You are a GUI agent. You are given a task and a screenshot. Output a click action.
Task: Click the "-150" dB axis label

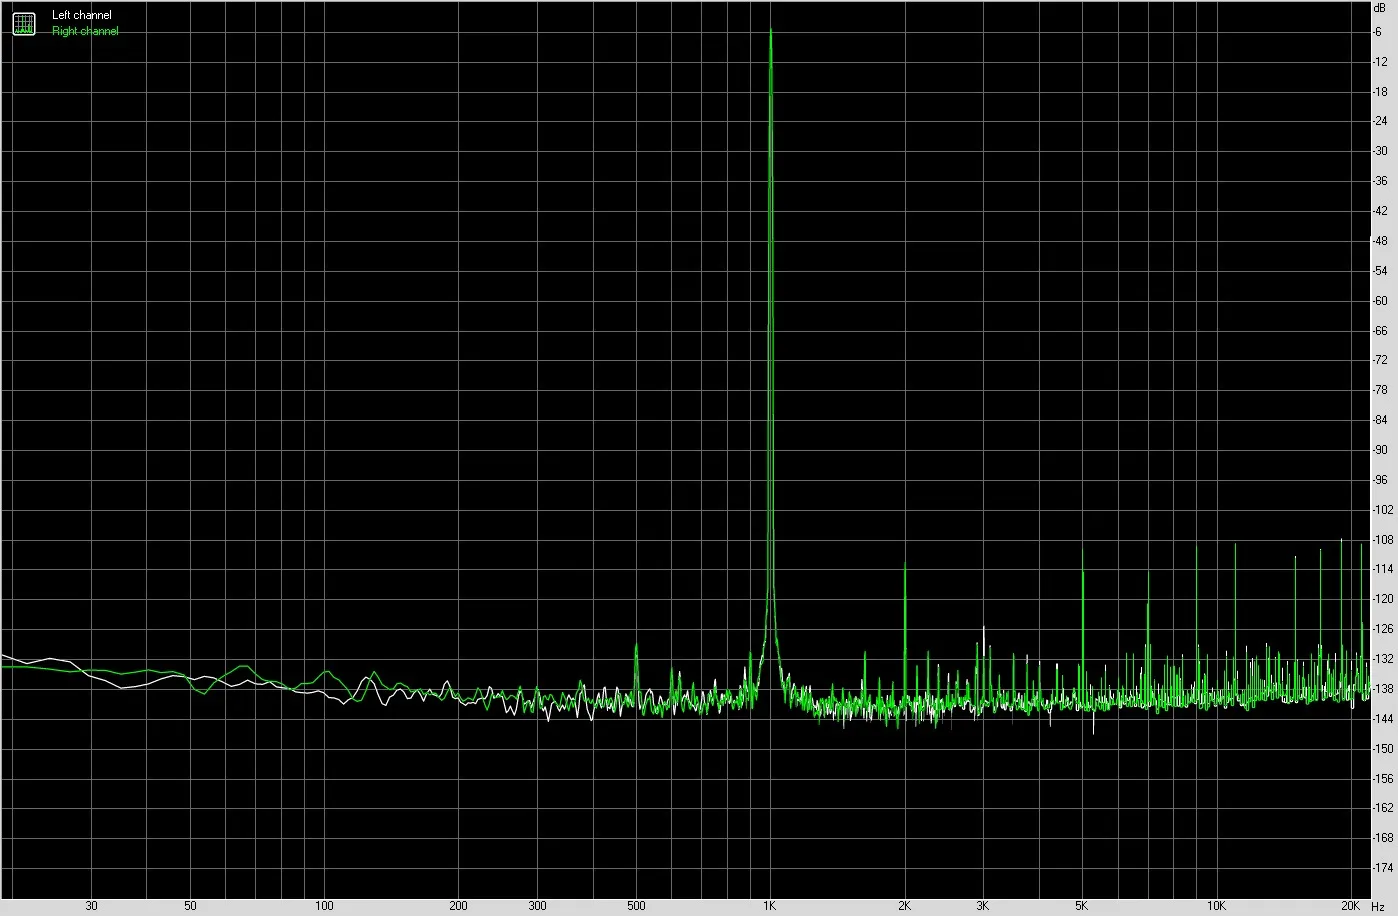point(1383,749)
